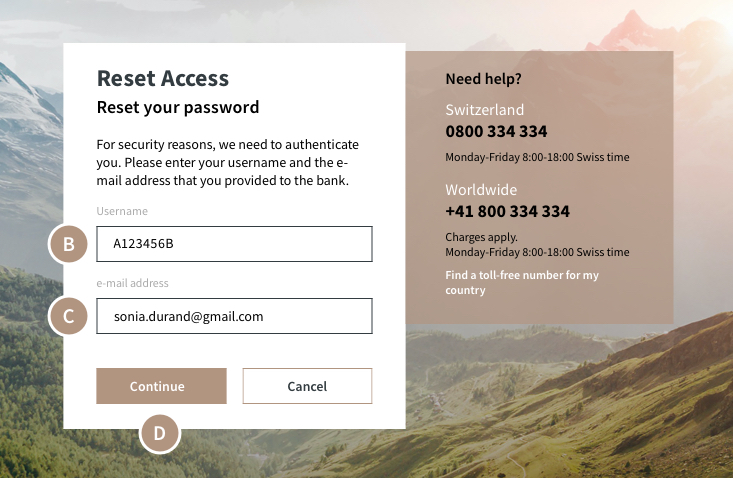
Task: Focus the Username field containing A123456B
Action: pos(234,244)
